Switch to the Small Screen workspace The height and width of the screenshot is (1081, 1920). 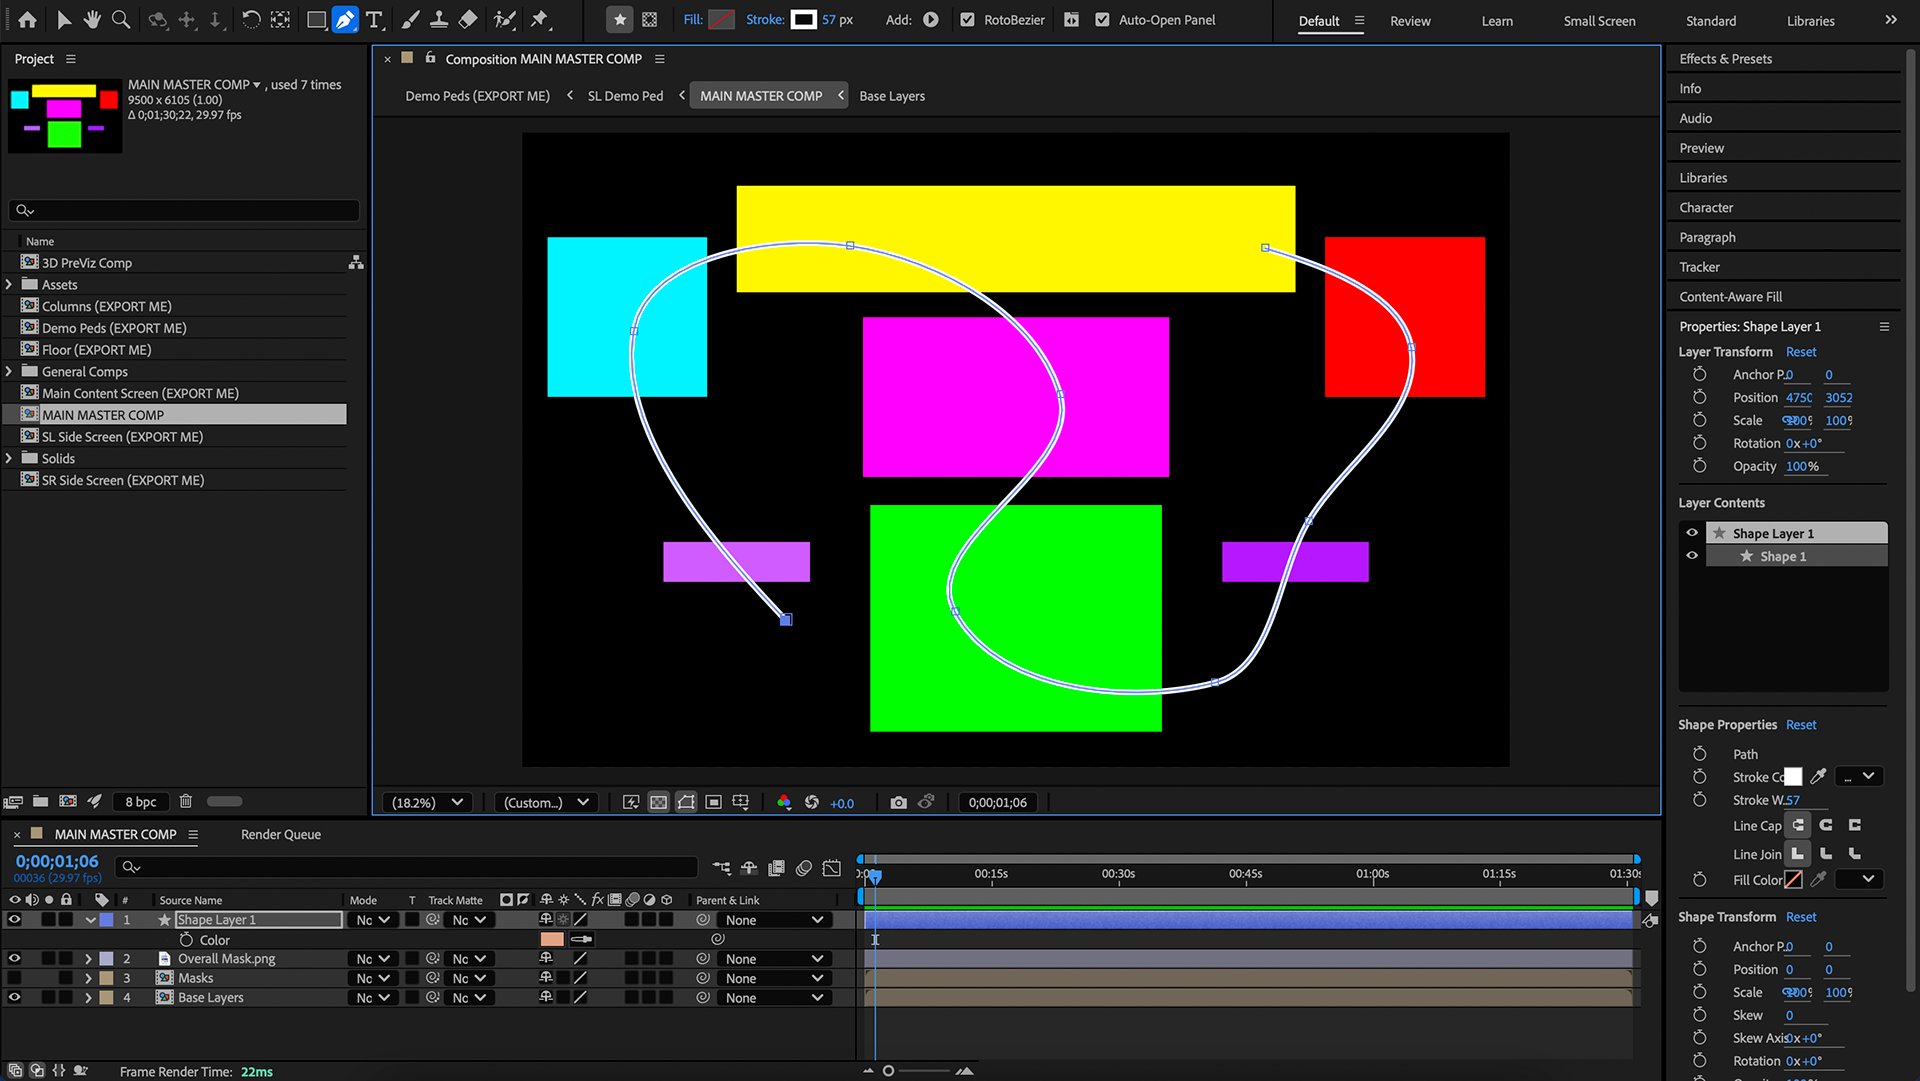[x=1599, y=21]
